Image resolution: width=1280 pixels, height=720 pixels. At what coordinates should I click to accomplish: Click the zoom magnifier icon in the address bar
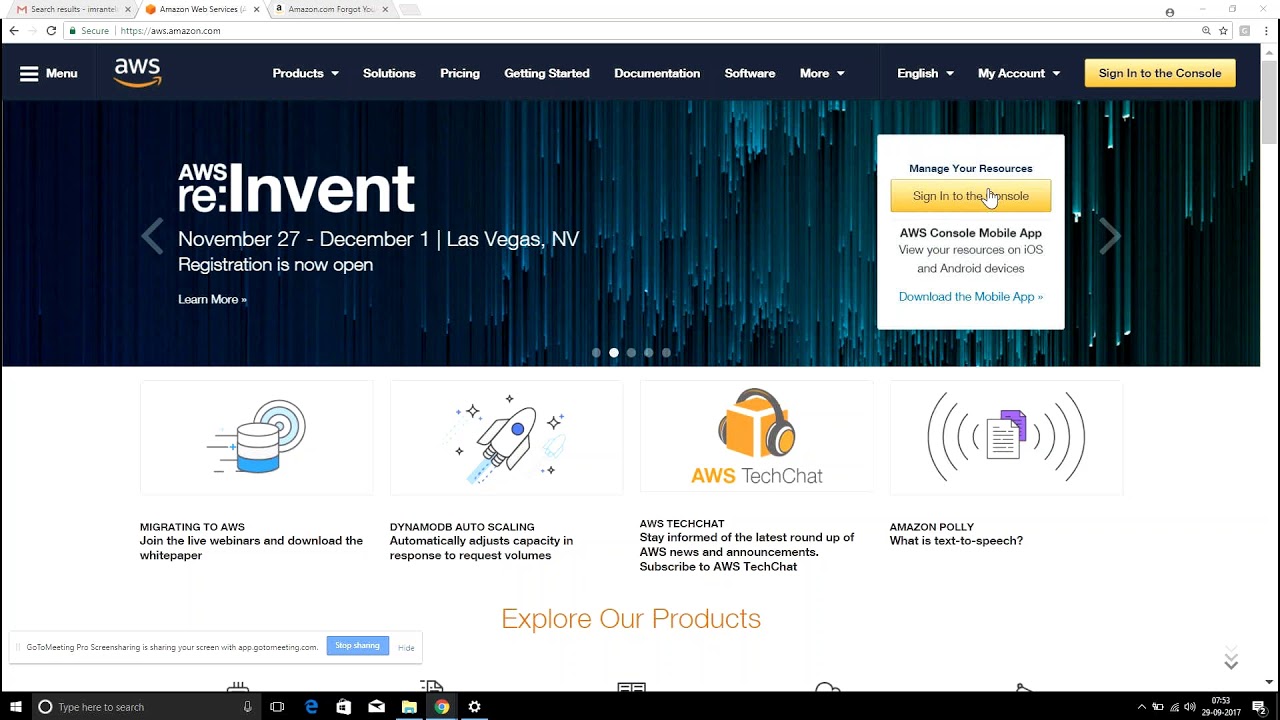coord(1206,31)
